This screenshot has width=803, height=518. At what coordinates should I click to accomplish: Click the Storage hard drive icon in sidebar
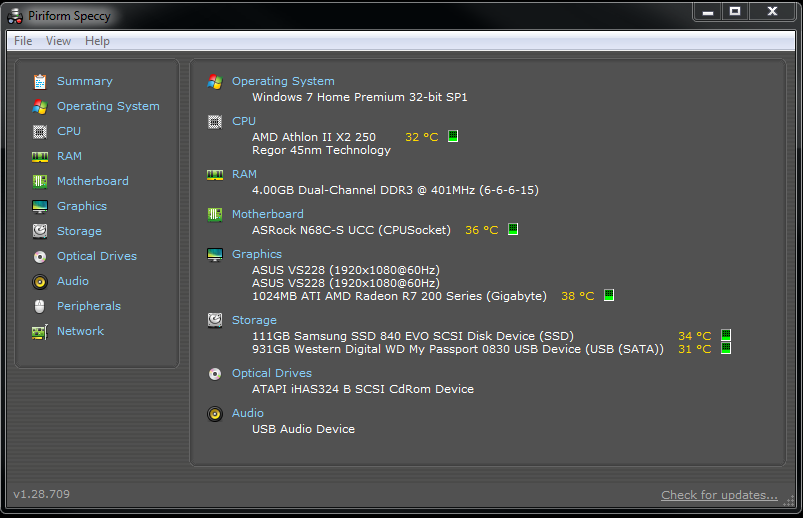tap(40, 231)
